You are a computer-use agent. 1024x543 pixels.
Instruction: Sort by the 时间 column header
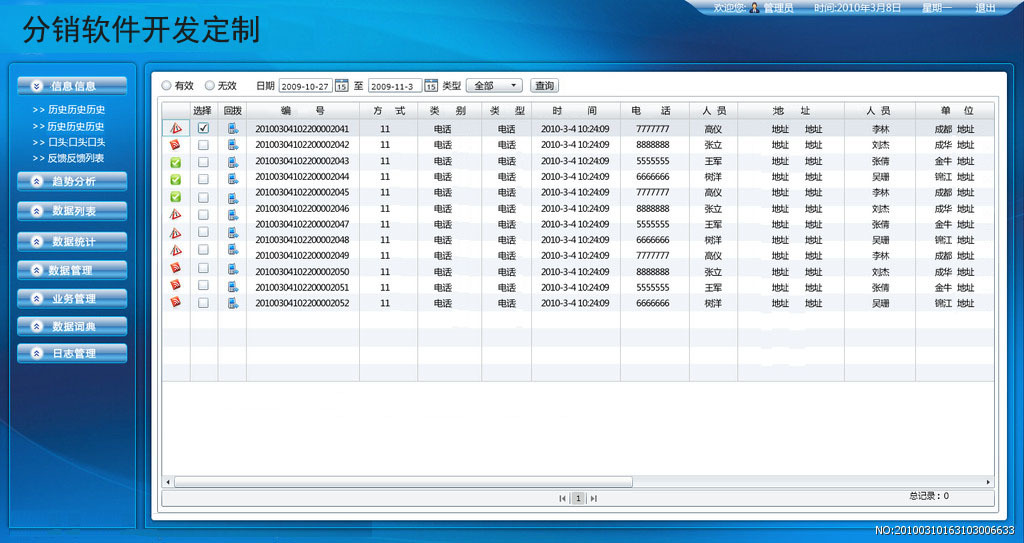tap(575, 111)
